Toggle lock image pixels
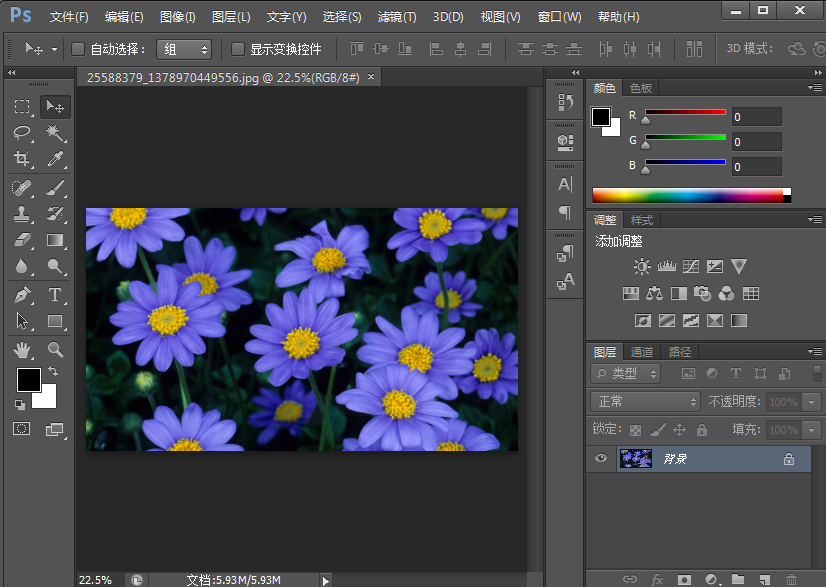The height and width of the screenshot is (587, 826). click(657, 430)
